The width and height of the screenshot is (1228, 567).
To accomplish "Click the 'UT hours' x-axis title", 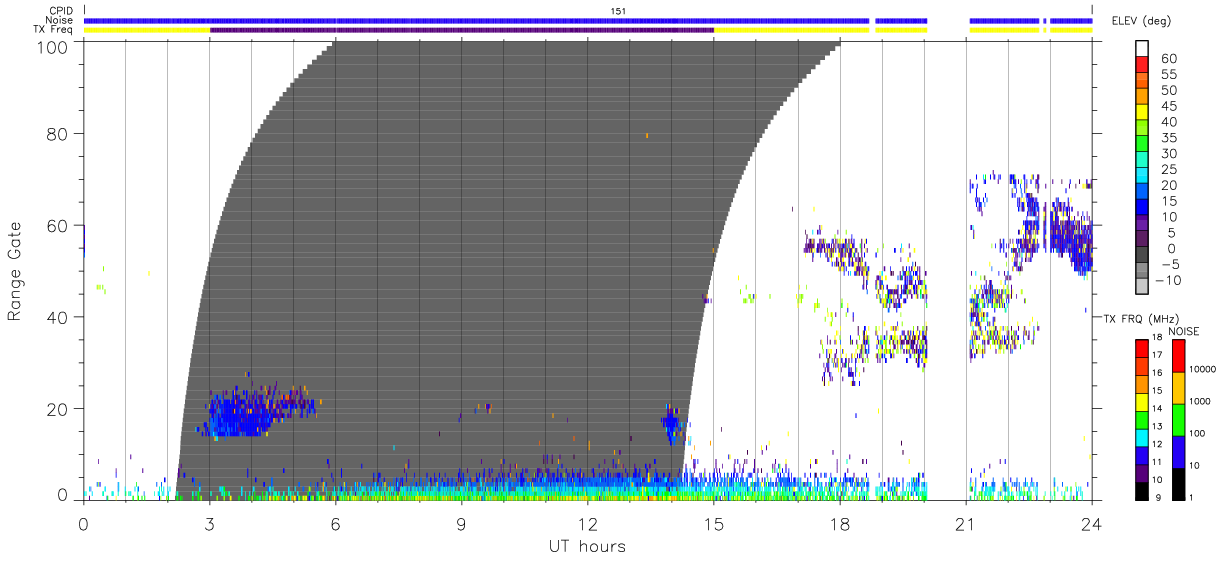I will pyautogui.click(x=587, y=546).
